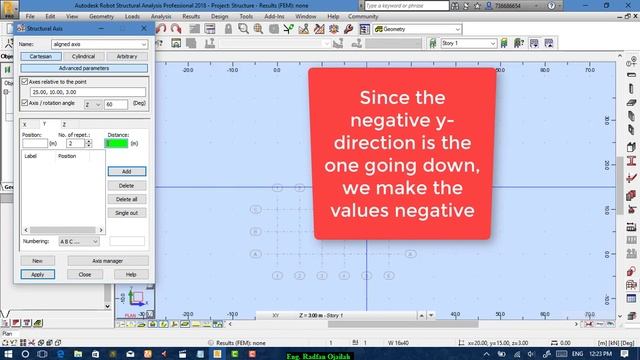Open the Axis manager
This screenshot has width=640, height=360.
click(108, 261)
